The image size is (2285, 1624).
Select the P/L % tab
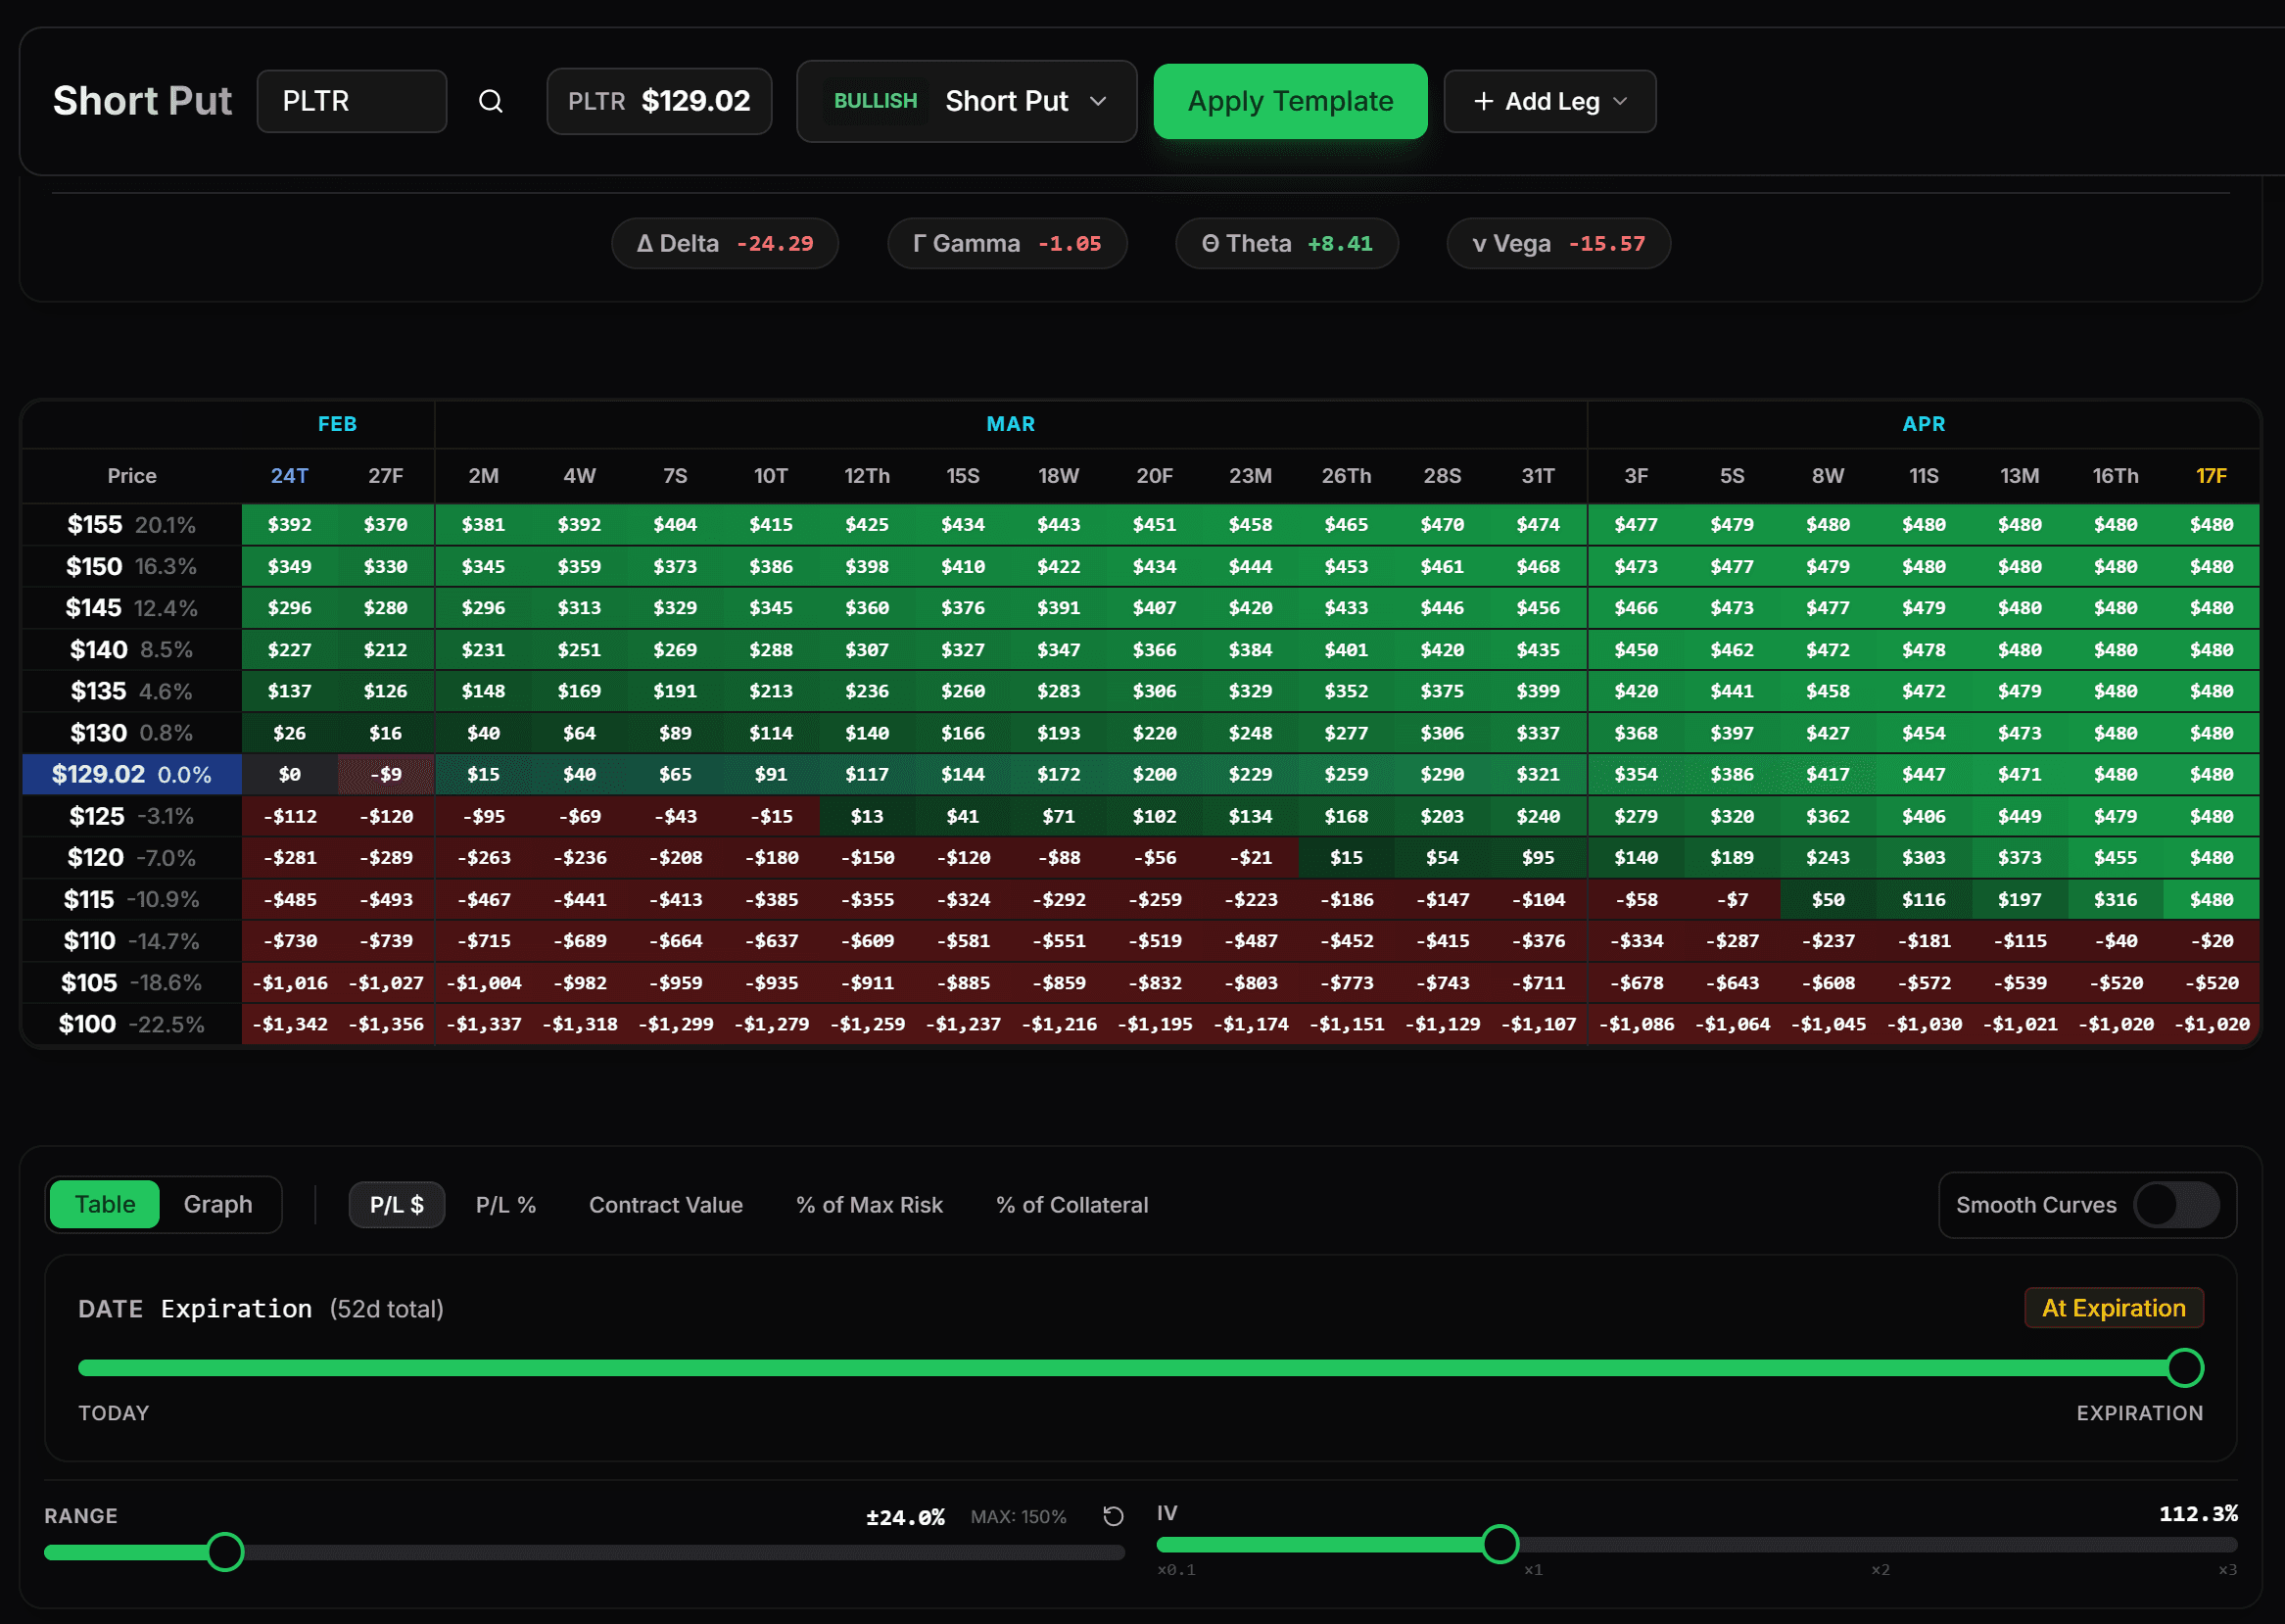[x=506, y=1204]
